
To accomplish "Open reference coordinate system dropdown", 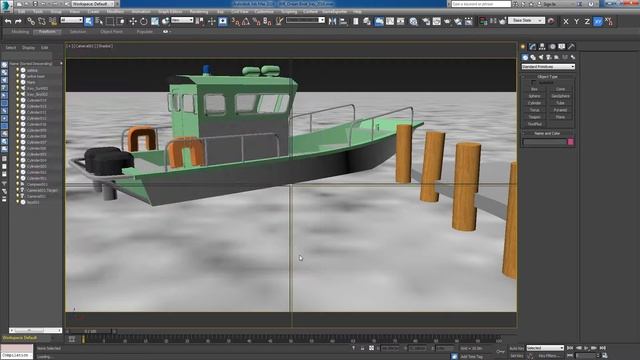I will 182,20.
